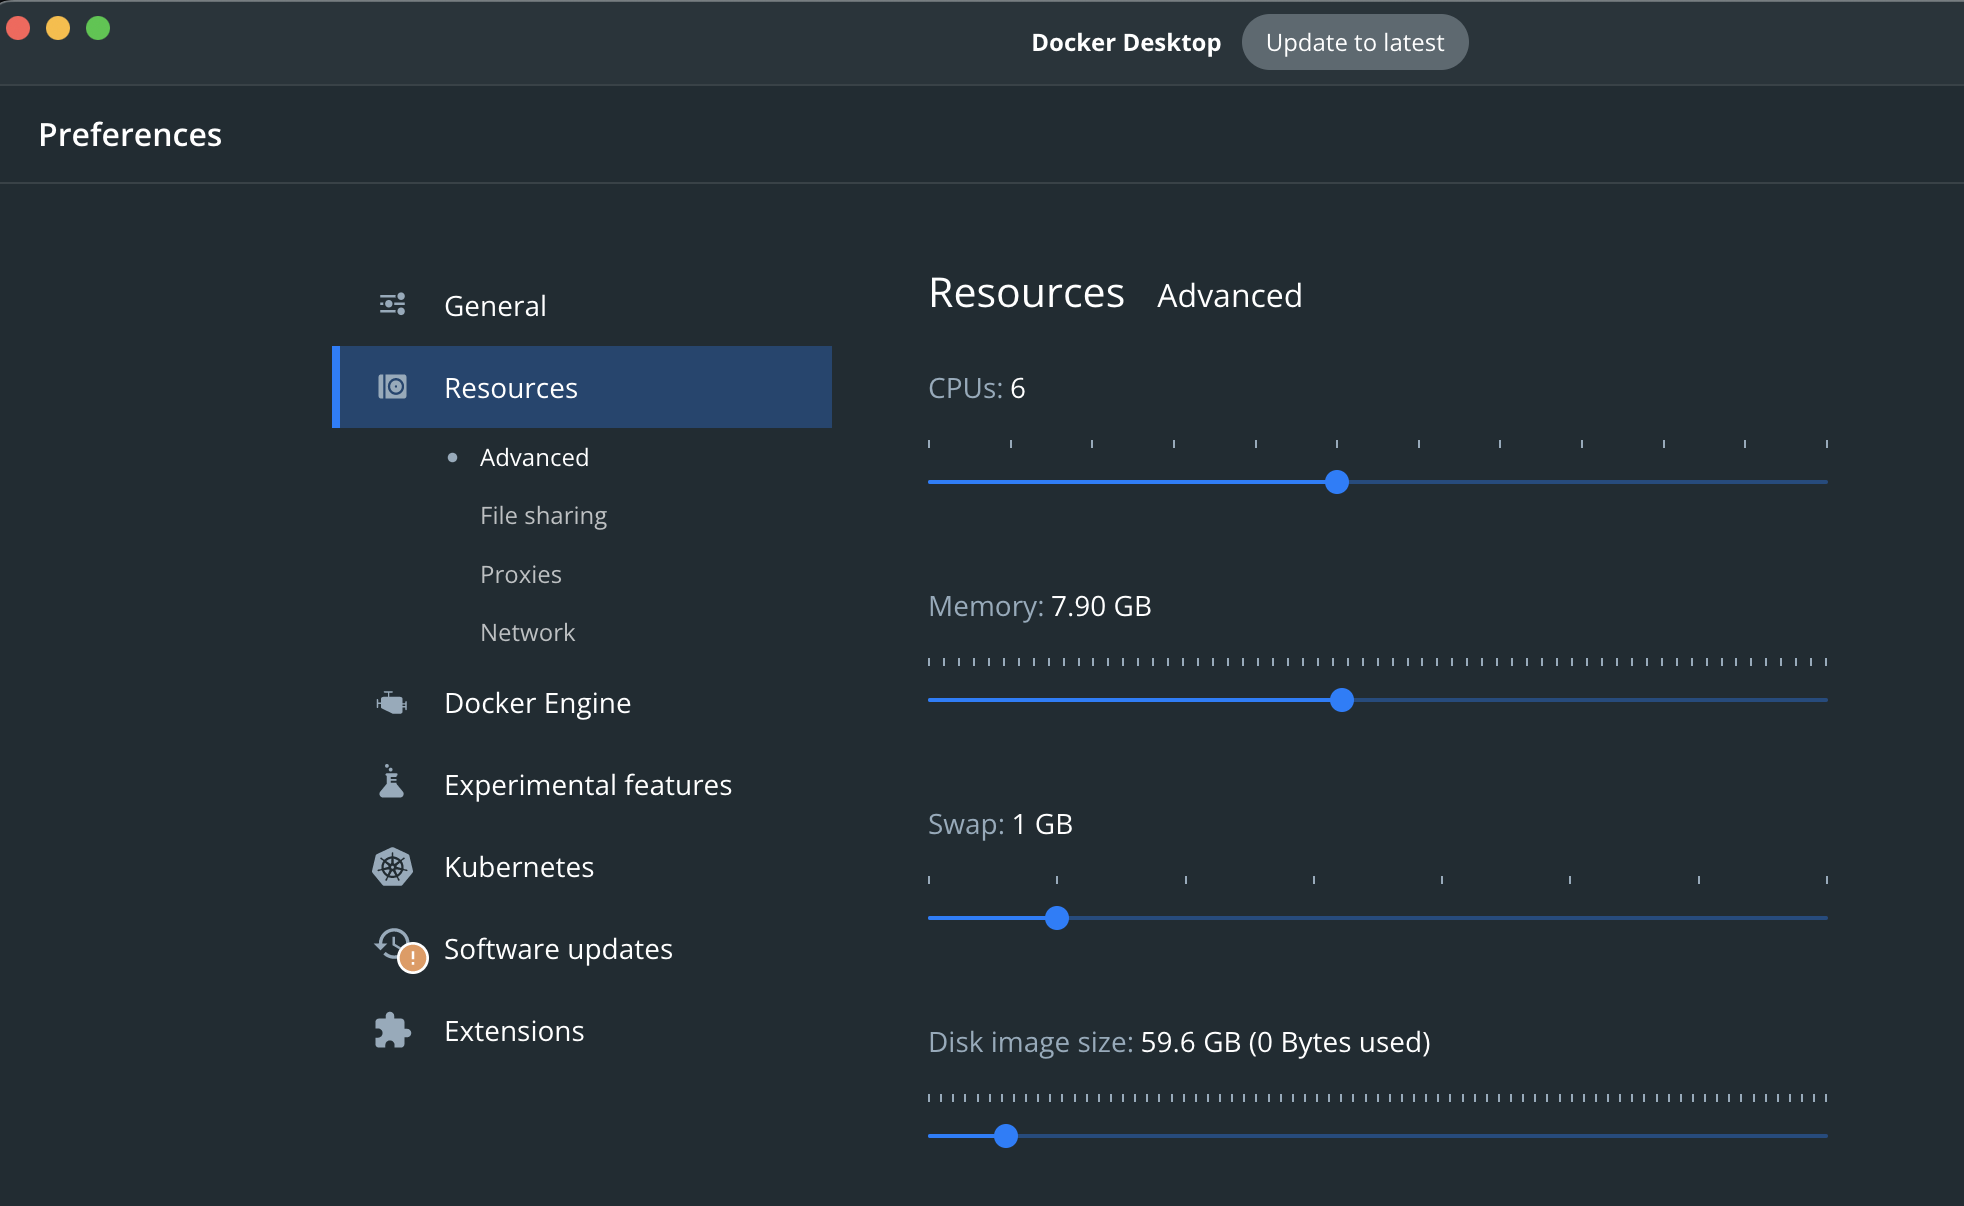Click the Update to latest button
The height and width of the screenshot is (1206, 1964).
point(1355,42)
